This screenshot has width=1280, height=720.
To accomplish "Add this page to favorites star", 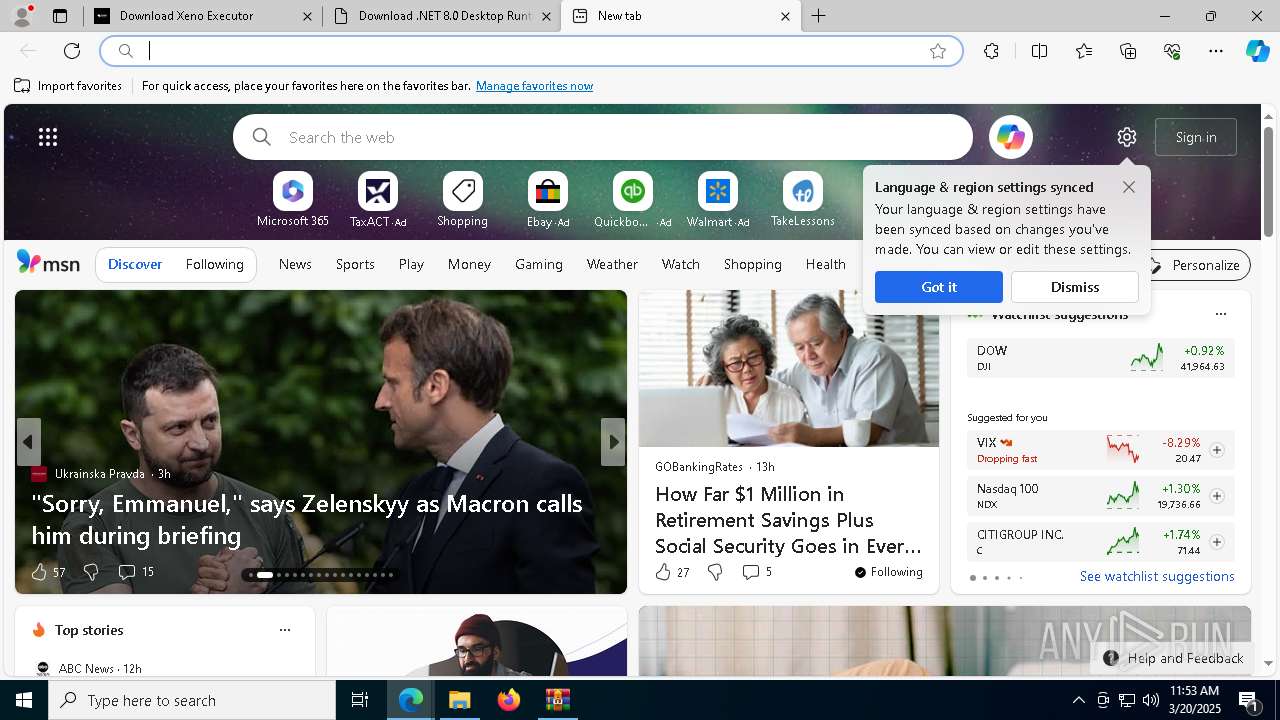I will [938, 51].
